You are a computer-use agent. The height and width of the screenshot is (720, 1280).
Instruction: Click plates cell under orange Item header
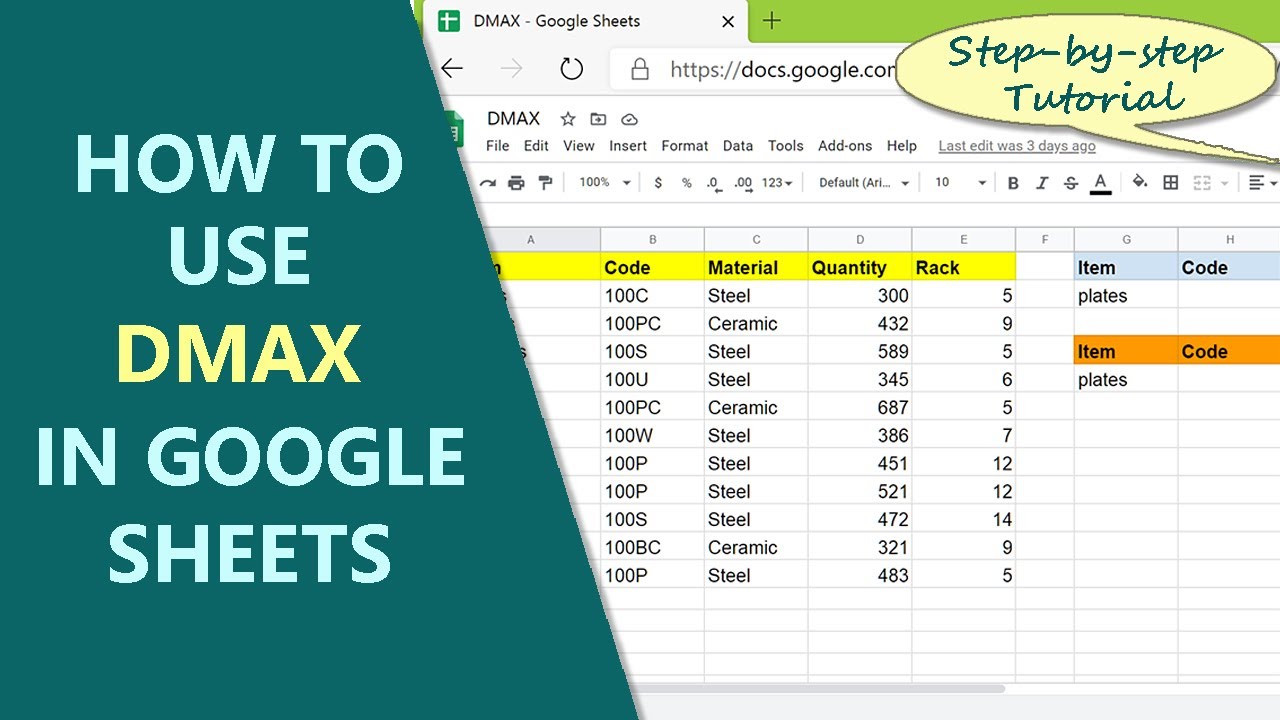pyautogui.click(x=1126, y=379)
